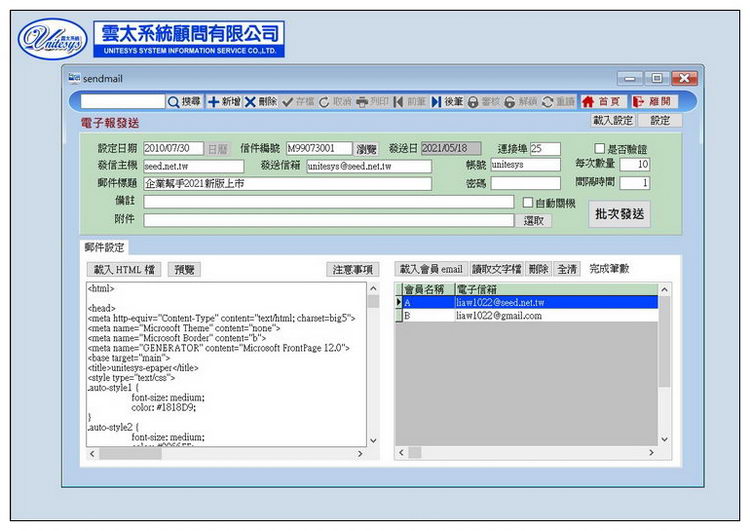Pick an attachment with the 選取 button

click(x=536, y=220)
